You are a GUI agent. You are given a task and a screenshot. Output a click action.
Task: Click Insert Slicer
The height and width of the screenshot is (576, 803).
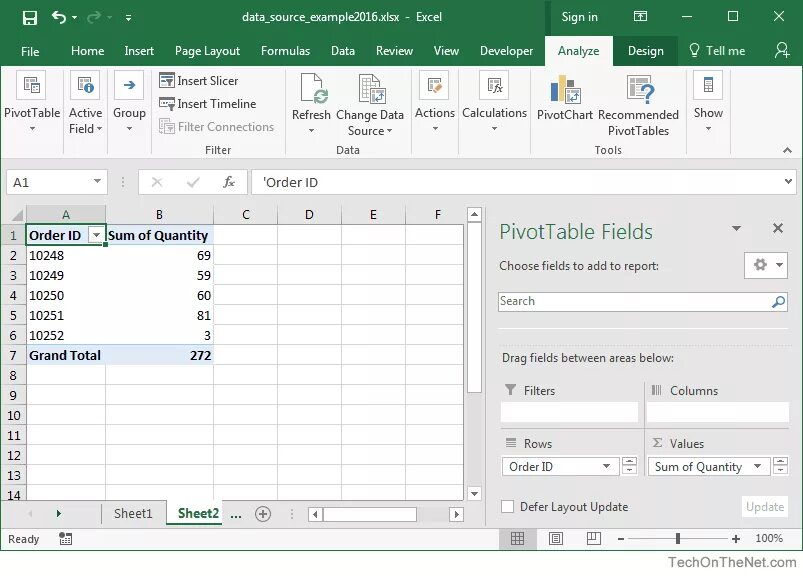pyautogui.click(x=199, y=81)
